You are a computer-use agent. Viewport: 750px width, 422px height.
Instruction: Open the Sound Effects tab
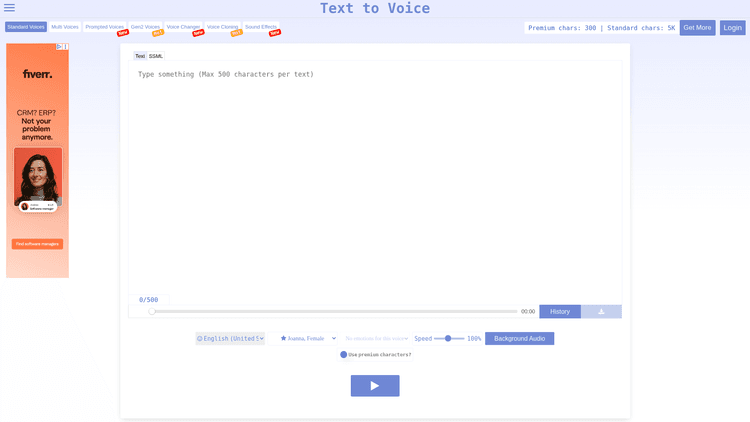261,27
